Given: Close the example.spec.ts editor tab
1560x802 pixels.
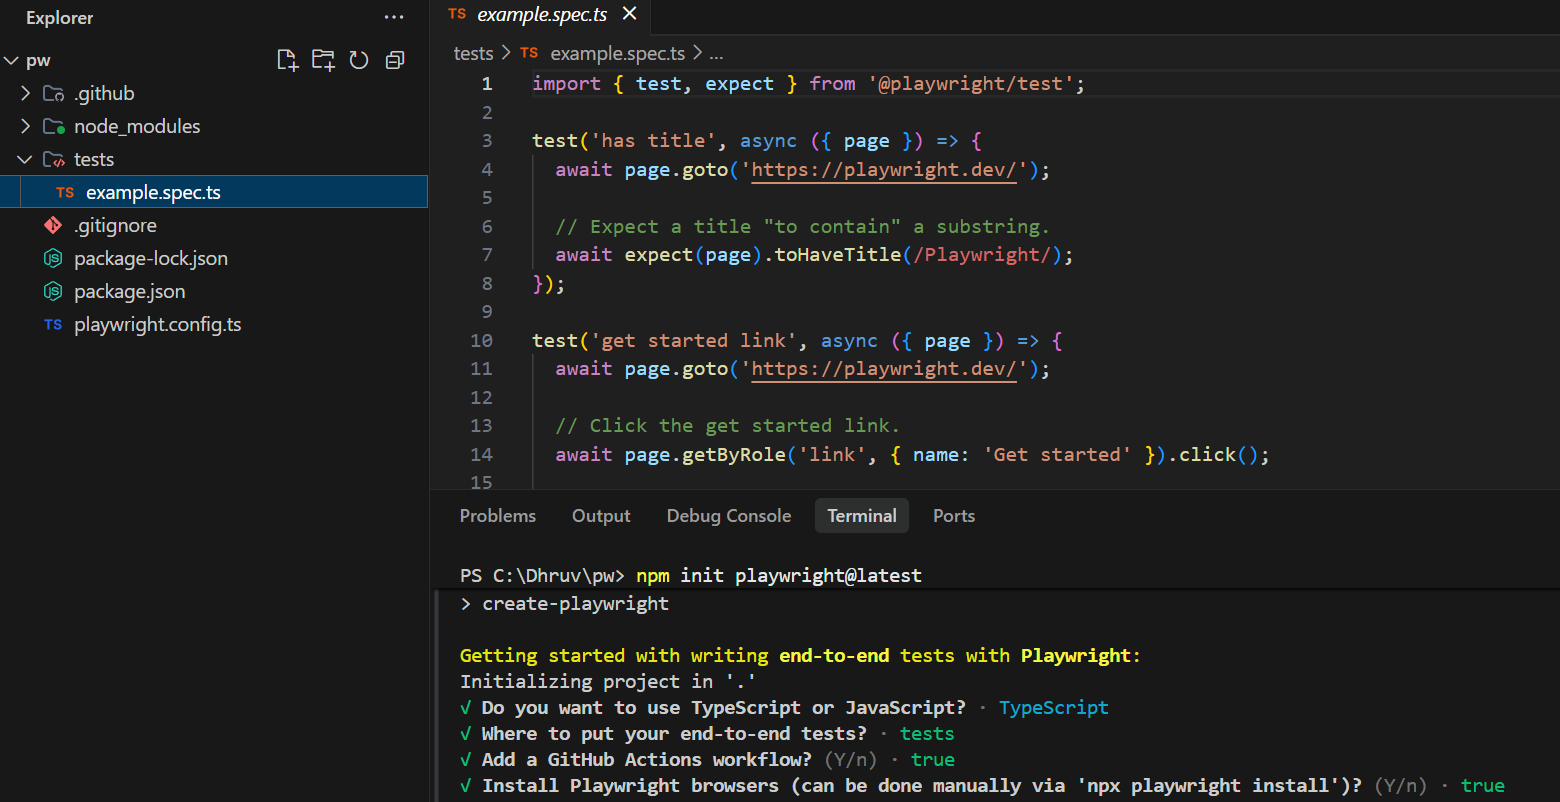Looking at the screenshot, I should 629,14.
